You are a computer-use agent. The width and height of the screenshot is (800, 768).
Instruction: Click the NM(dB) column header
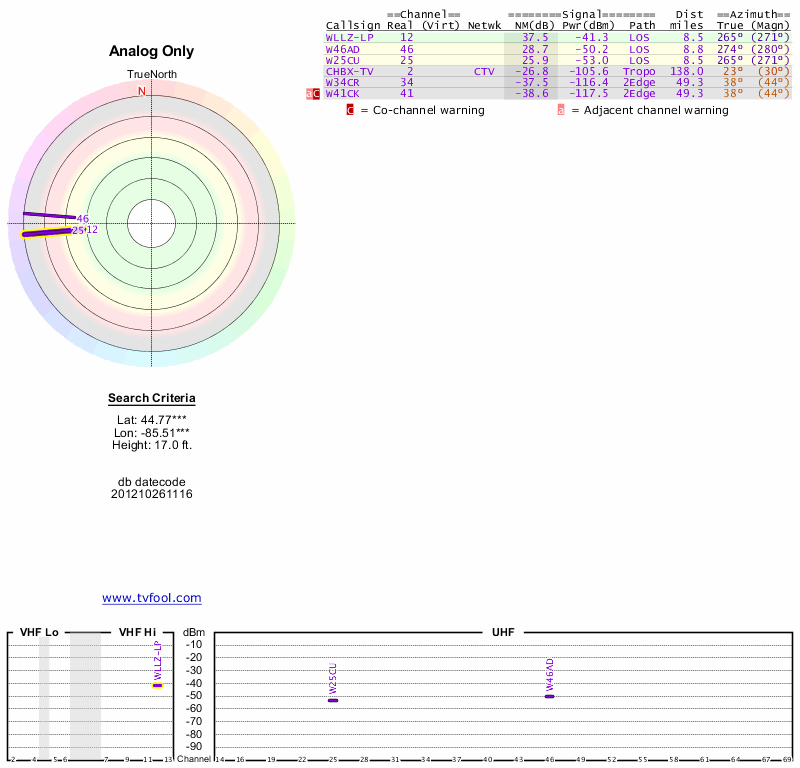tap(535, 26)
